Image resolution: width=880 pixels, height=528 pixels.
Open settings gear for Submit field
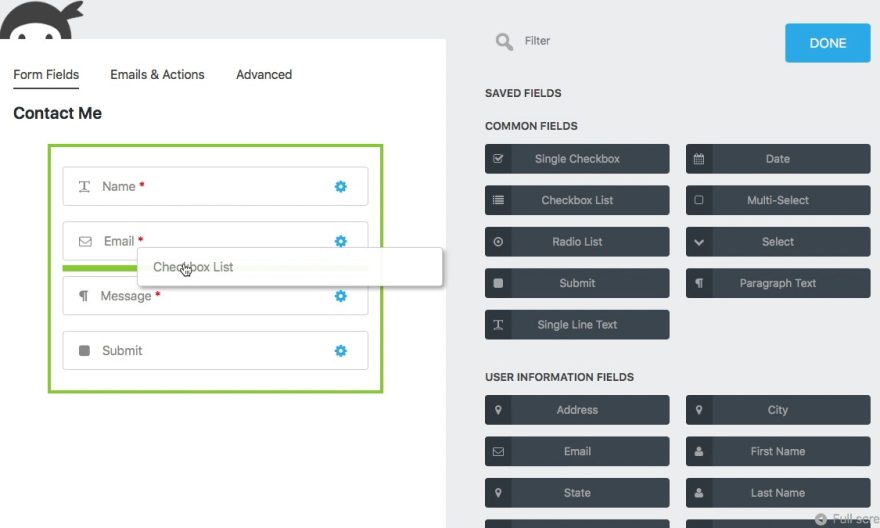pyautogui.click(x=341, y=351)
